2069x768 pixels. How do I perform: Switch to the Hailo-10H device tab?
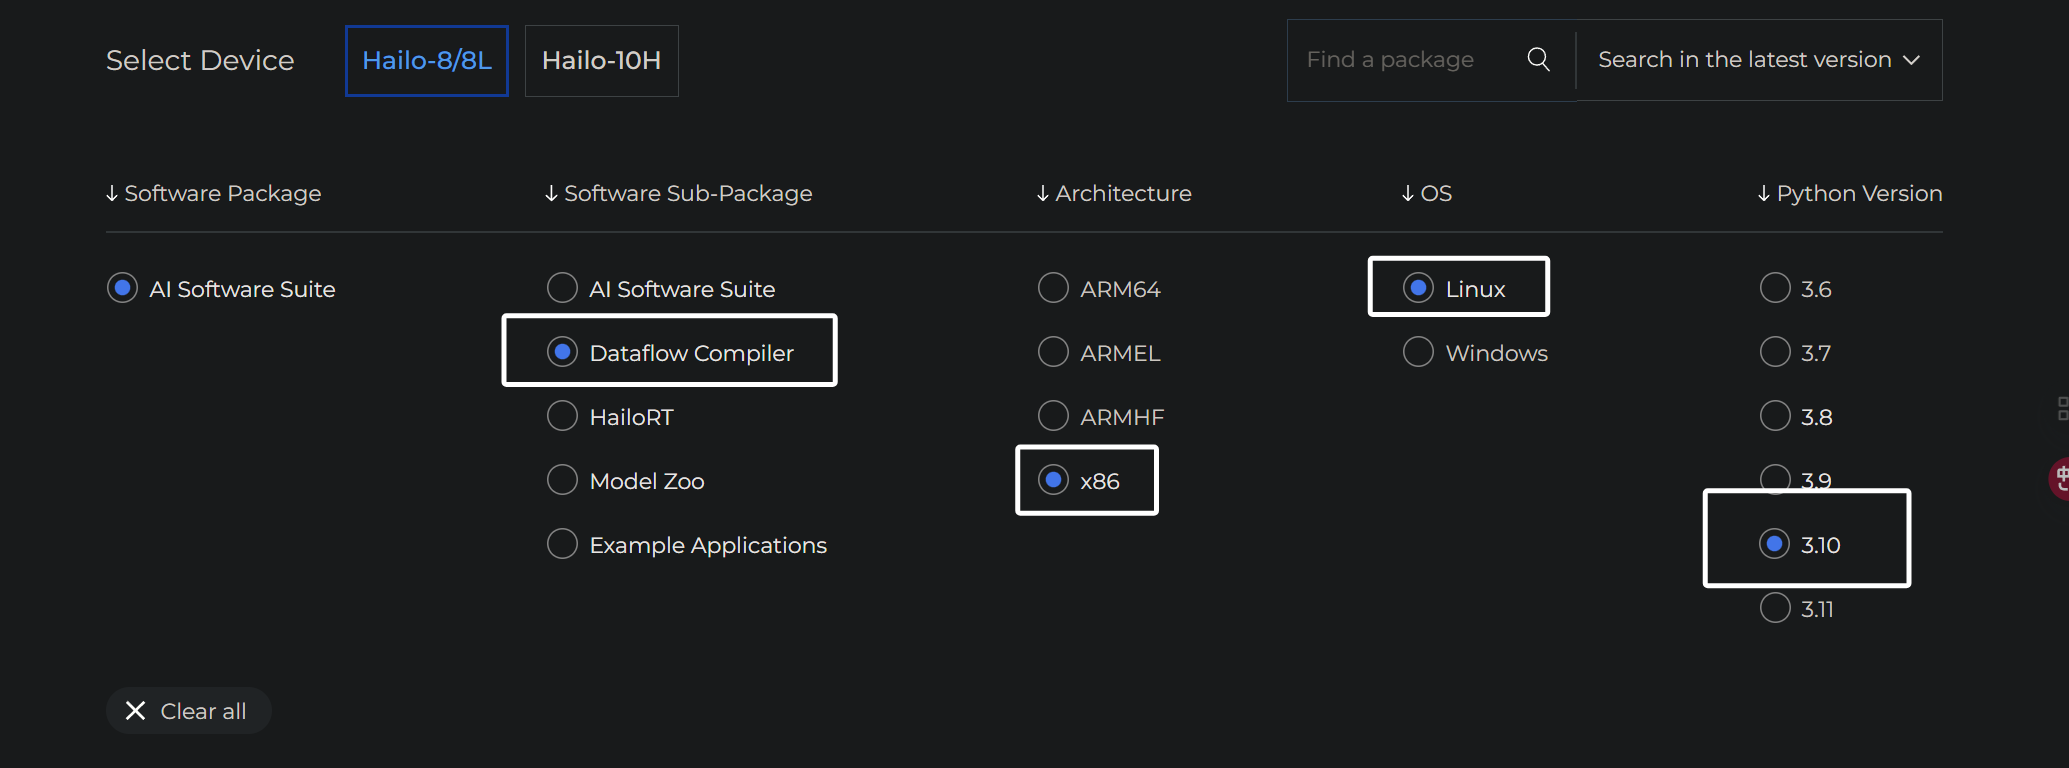coord(602,61)
